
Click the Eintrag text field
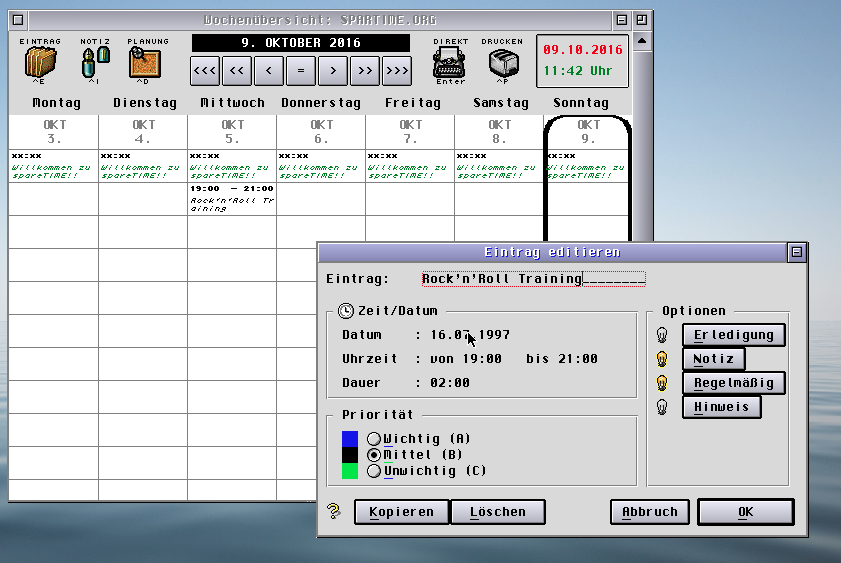pyautogui.click(x=533, y=279)
